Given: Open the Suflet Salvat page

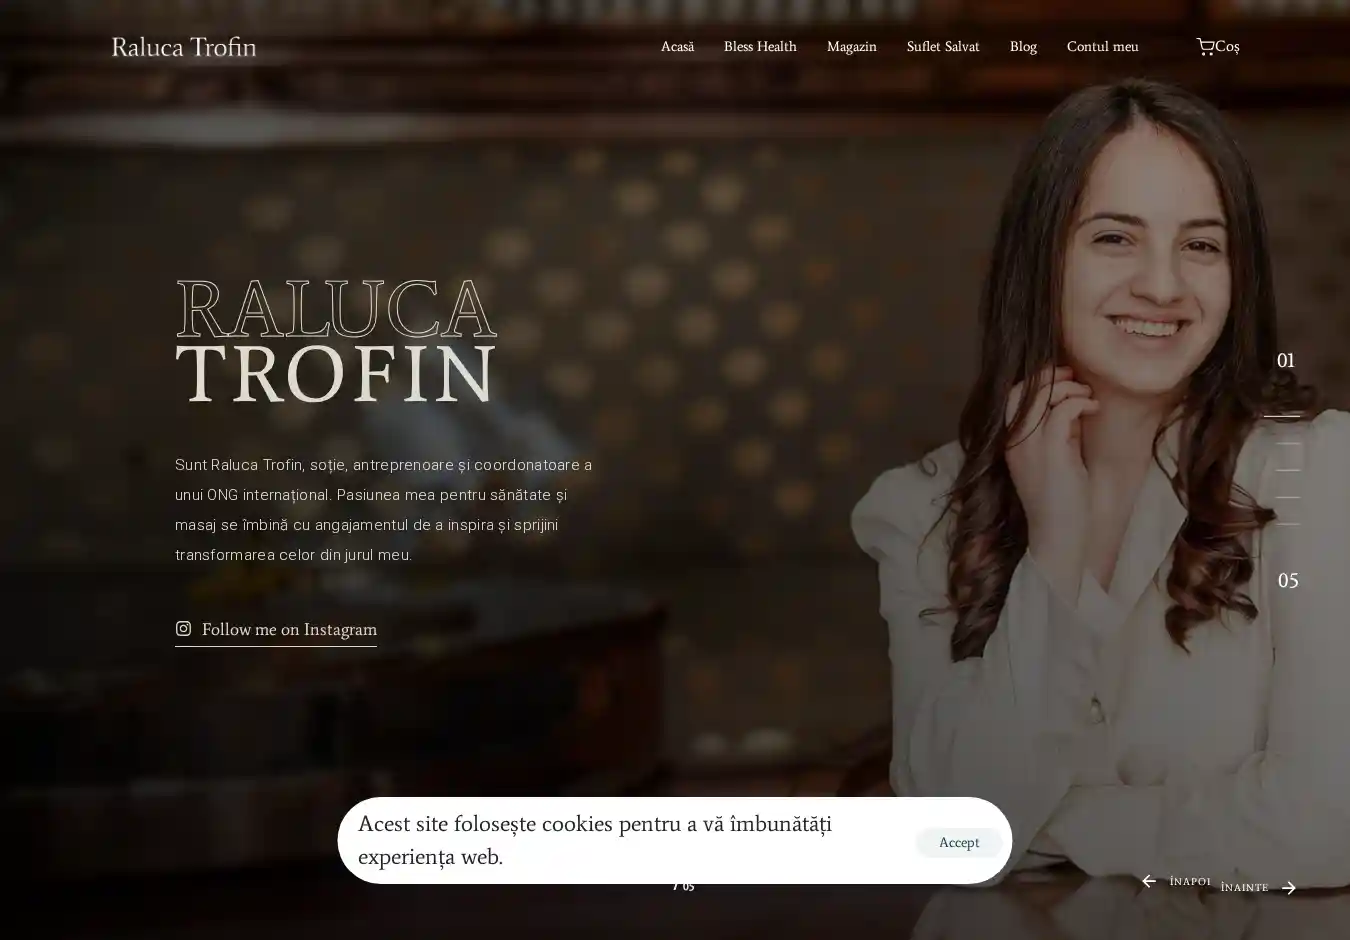Looking at the screenshot, I should (x=943, y=47).
